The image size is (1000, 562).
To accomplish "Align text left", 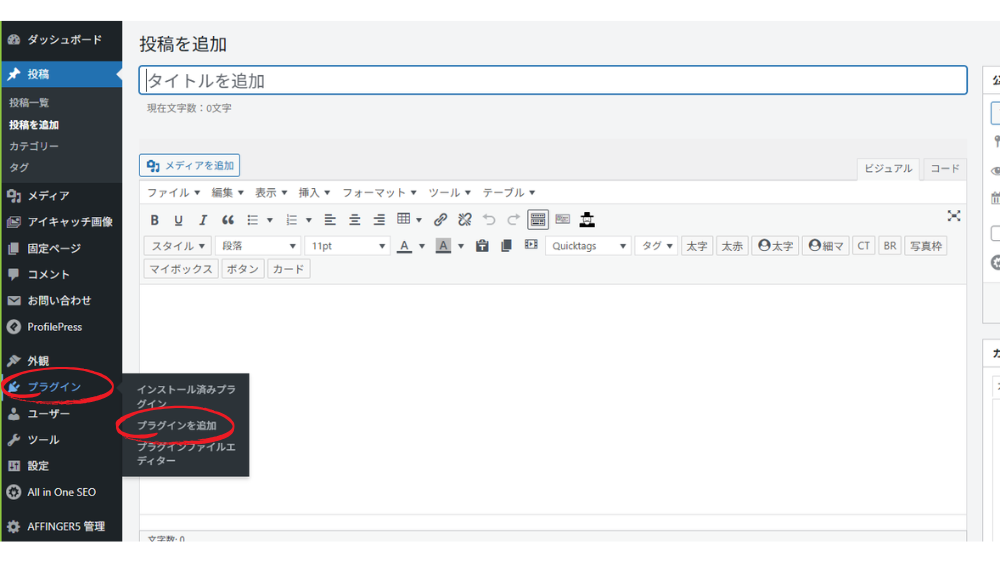I will [330, 220].
